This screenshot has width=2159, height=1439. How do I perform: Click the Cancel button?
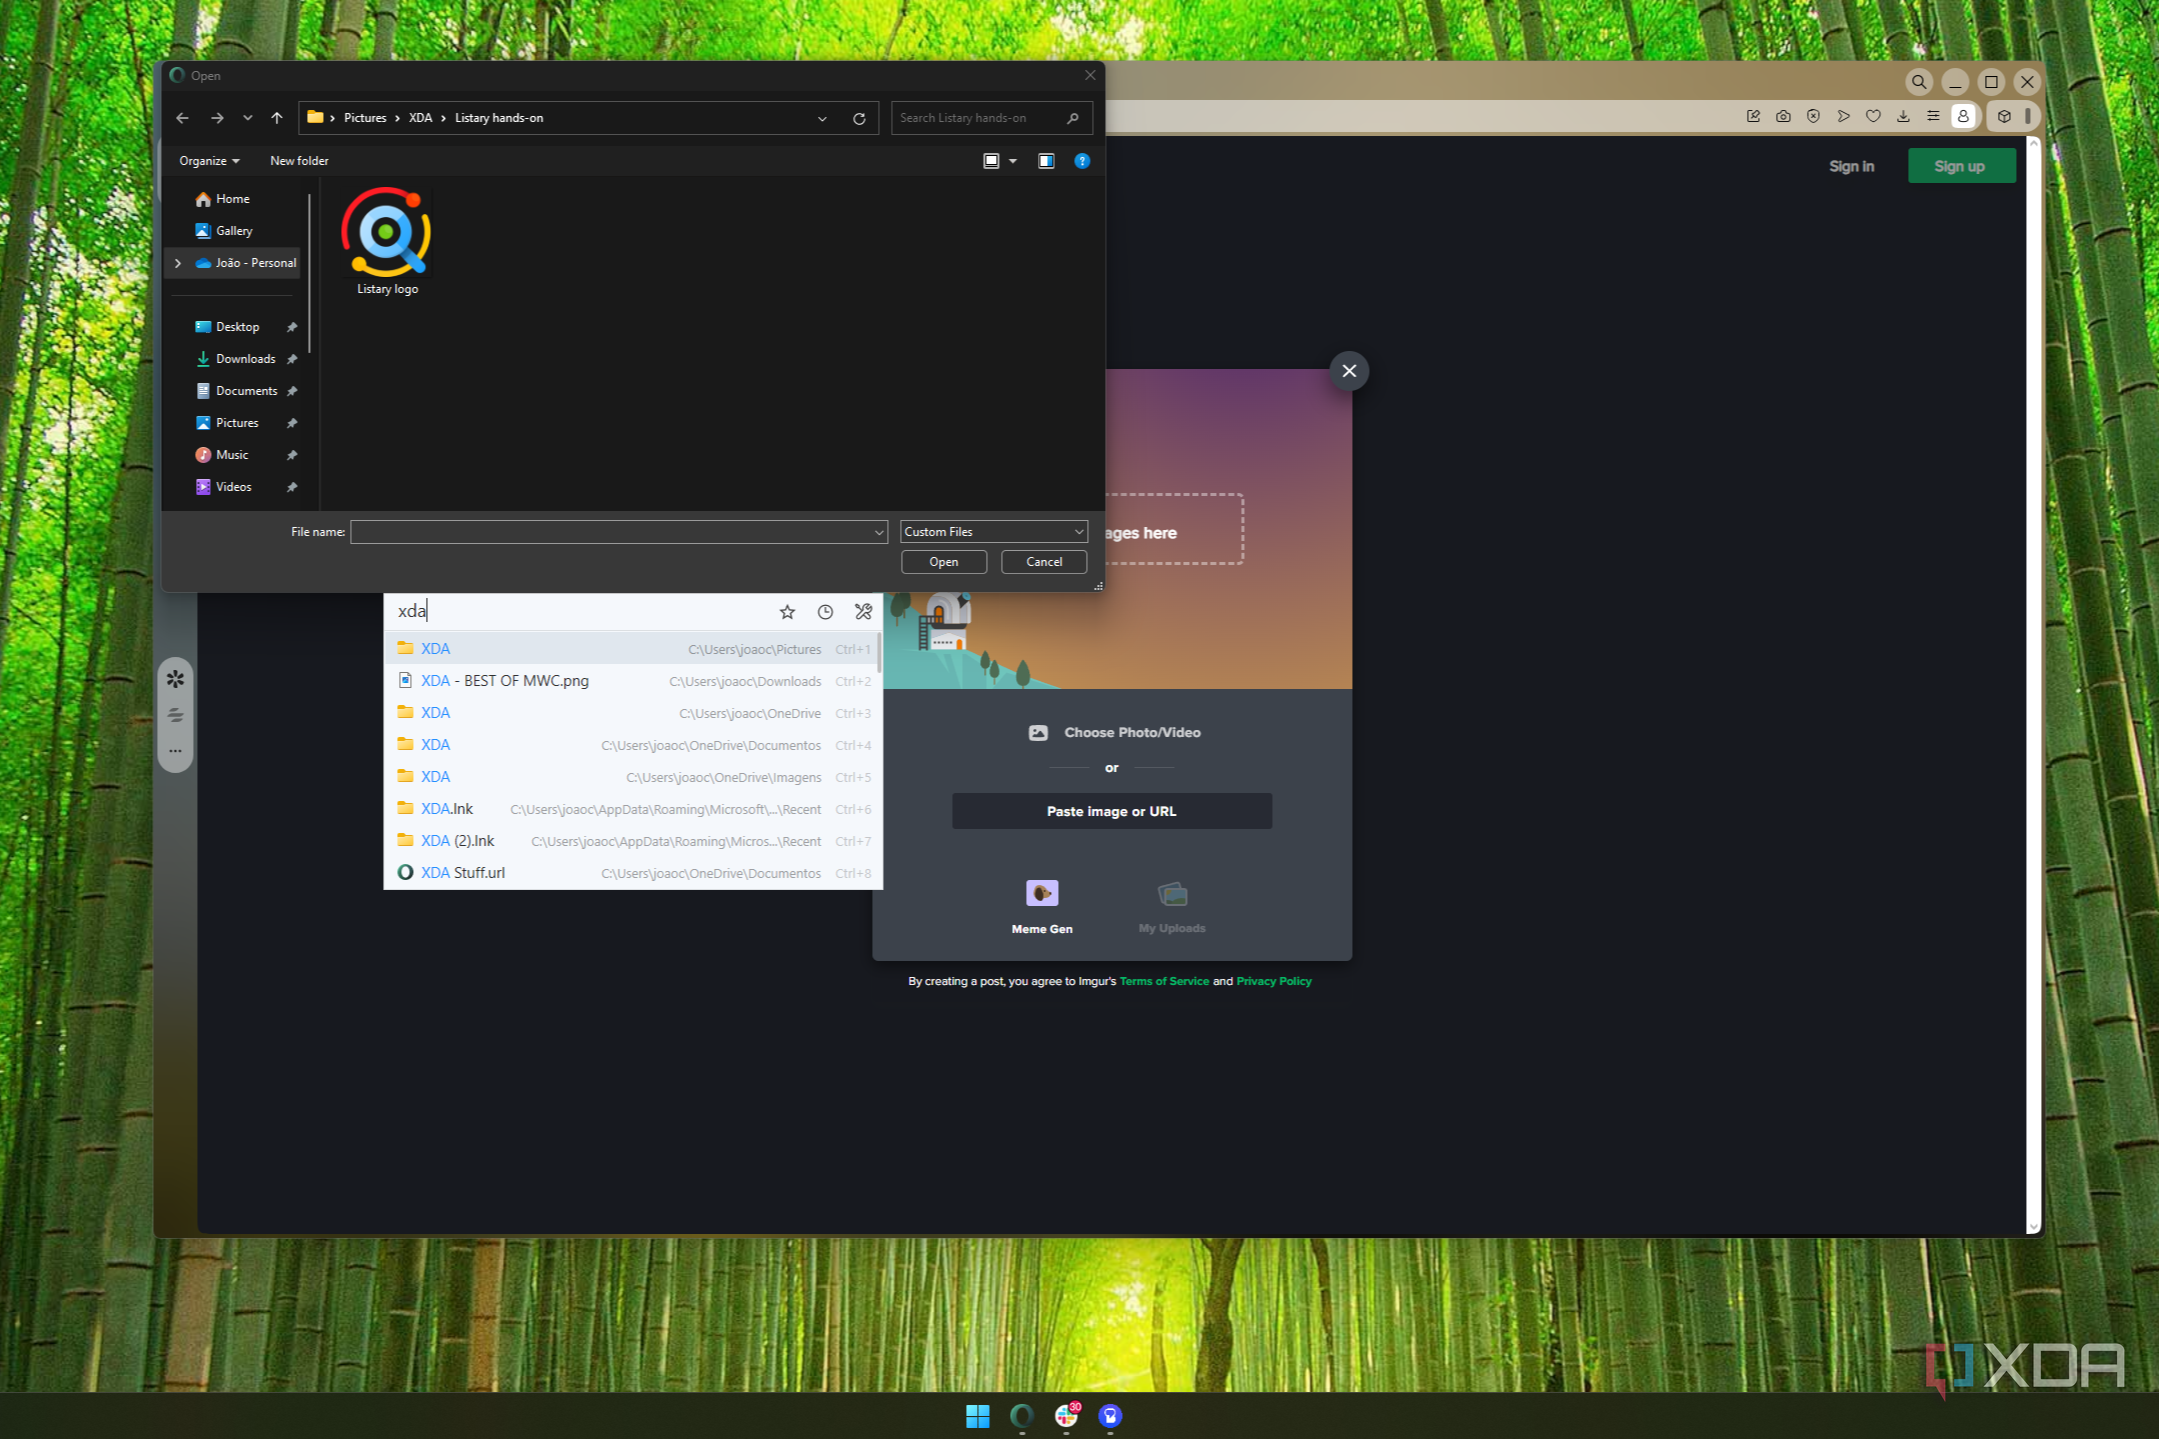[1044, 562]
